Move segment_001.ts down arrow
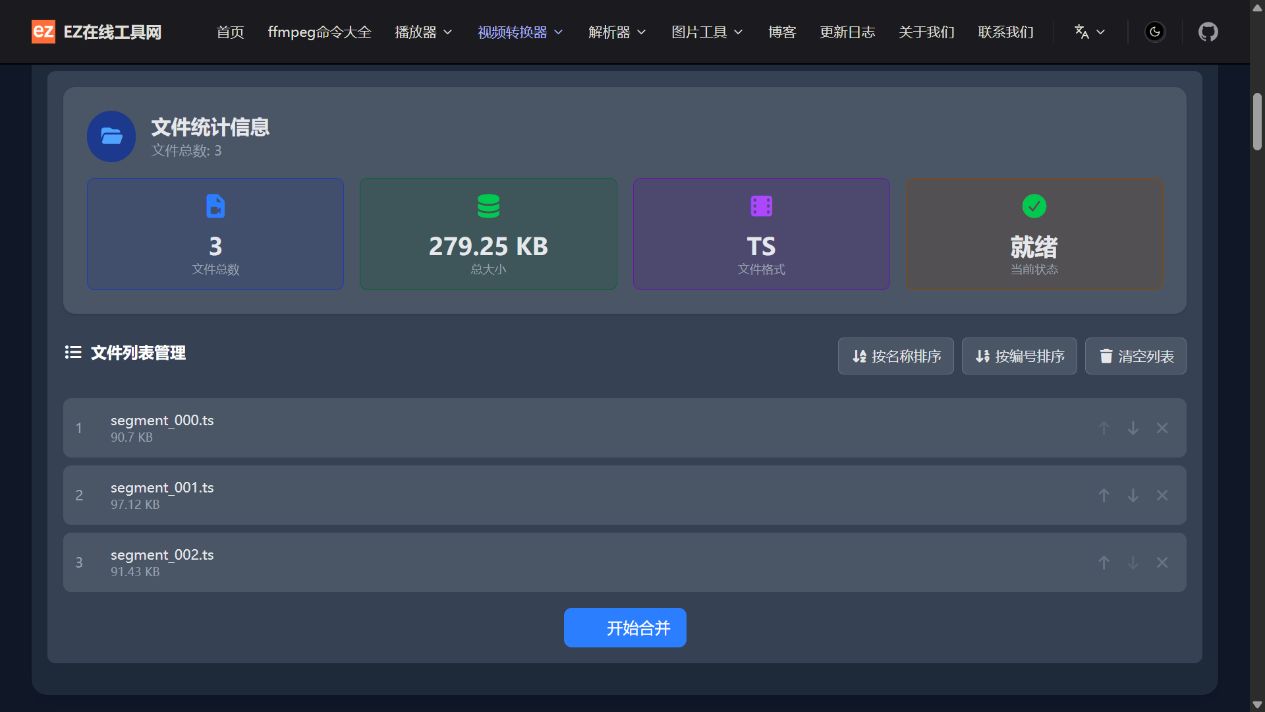Image resolution: width=1265 pixels, height=712 pixels. pos(1133,495)
